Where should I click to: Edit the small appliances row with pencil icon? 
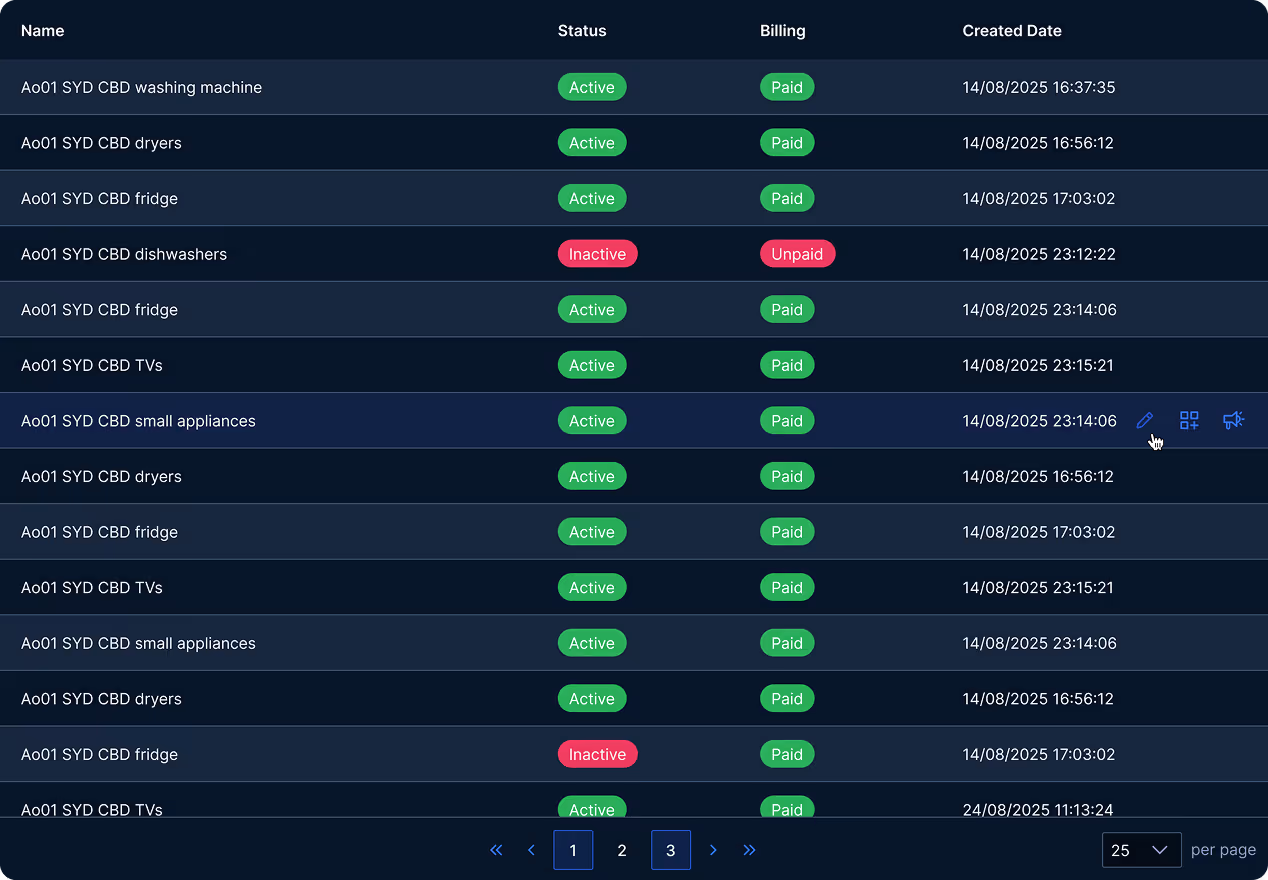[1144, 420]
